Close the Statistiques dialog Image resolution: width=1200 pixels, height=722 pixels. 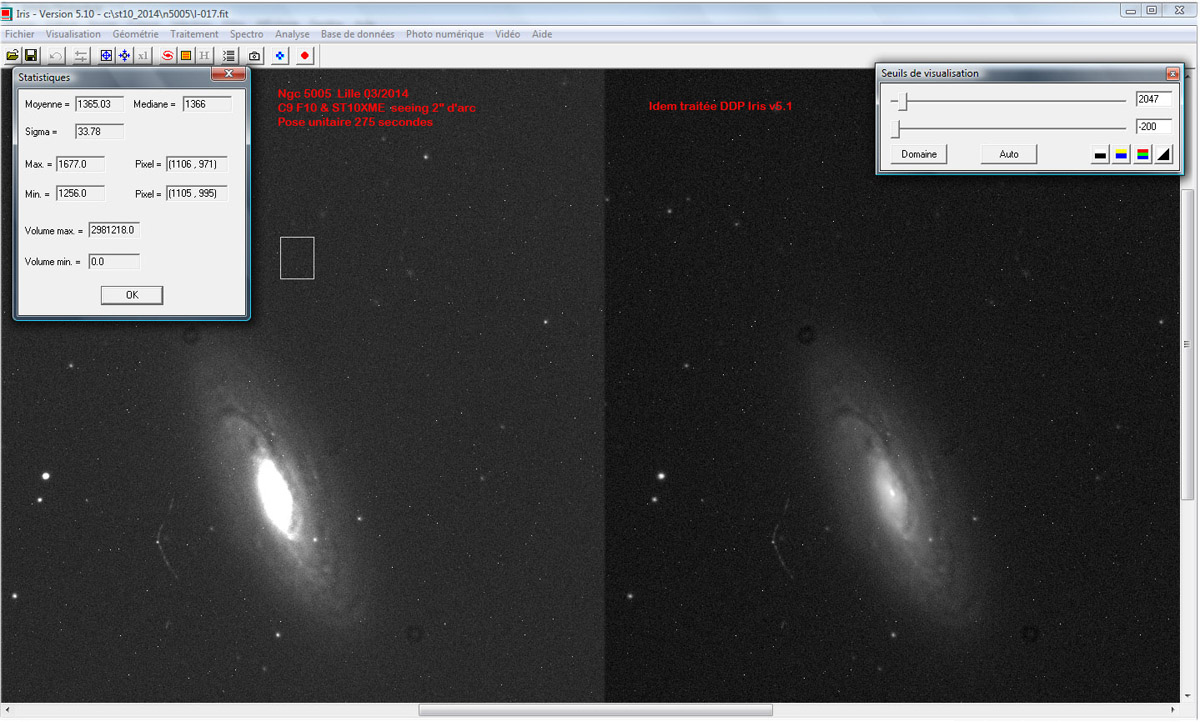(228, 75)
